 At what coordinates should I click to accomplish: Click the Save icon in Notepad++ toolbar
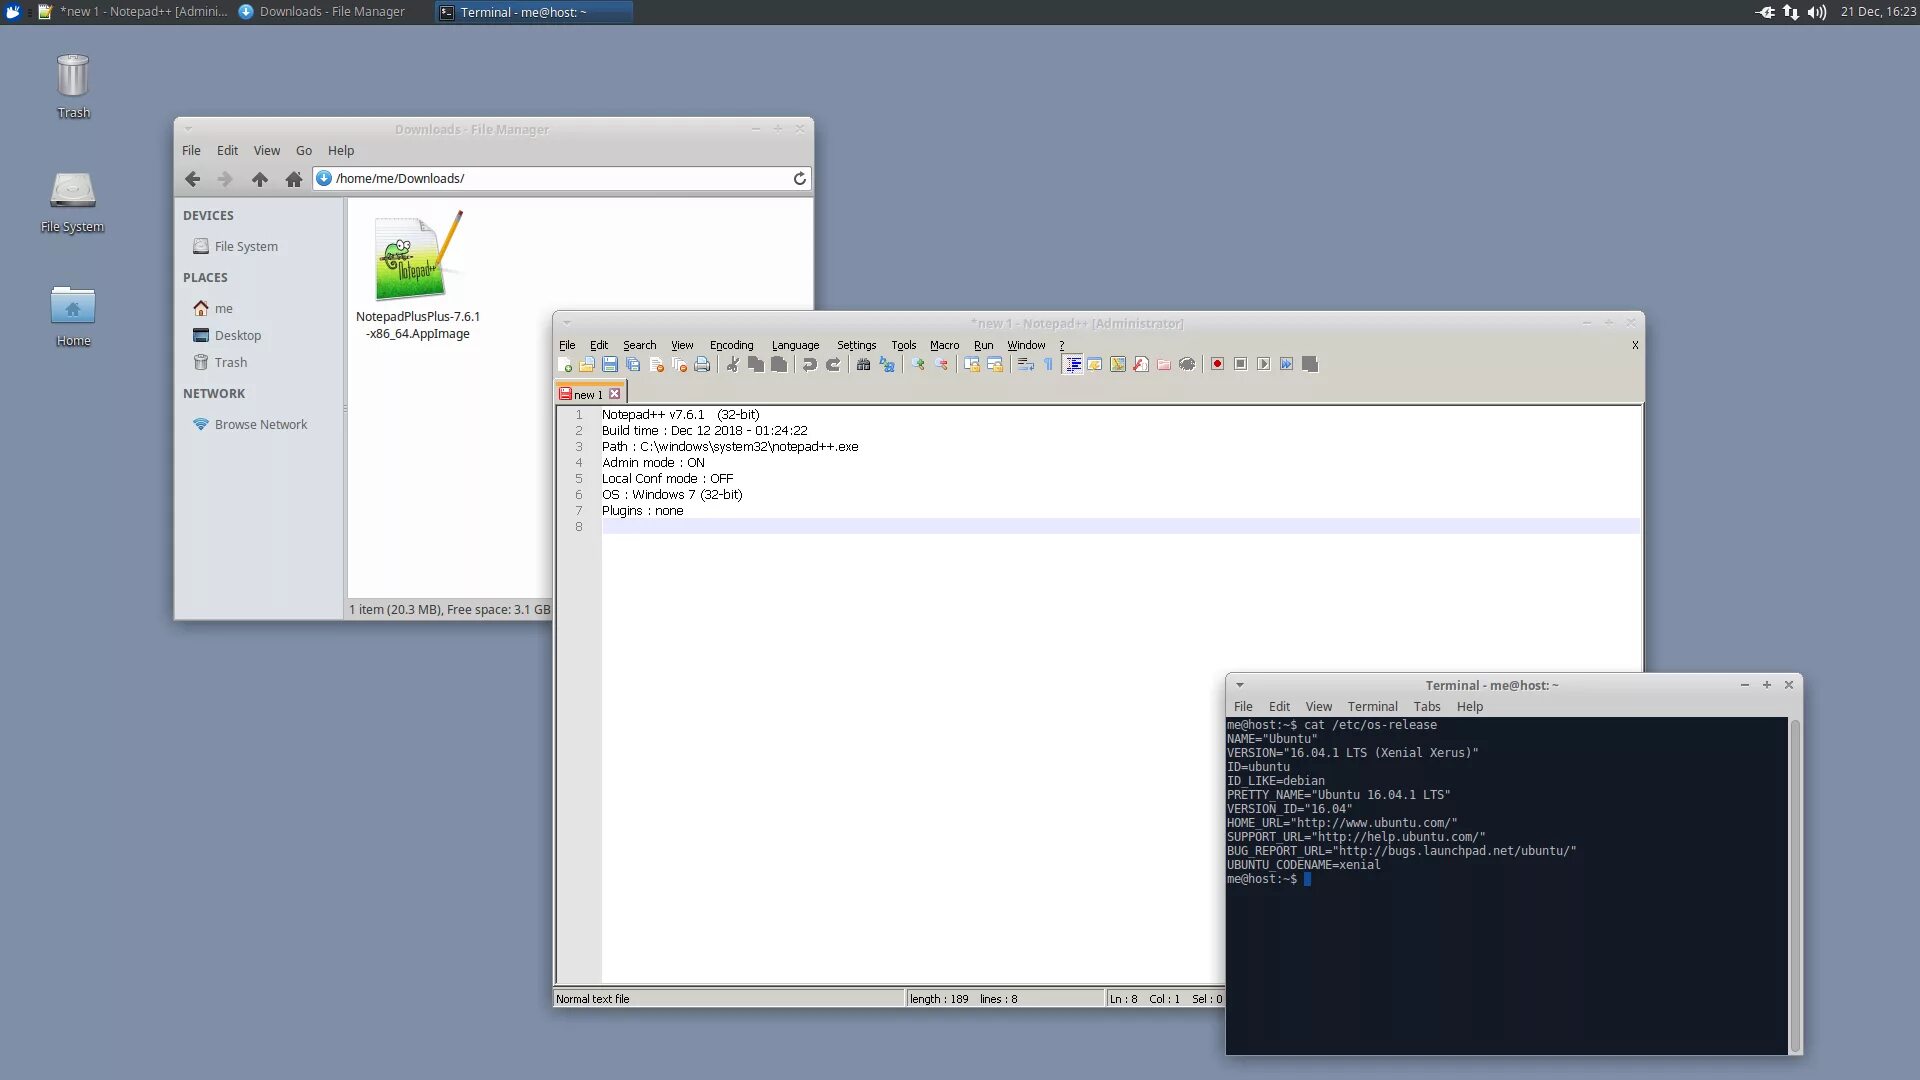point(610,365)
